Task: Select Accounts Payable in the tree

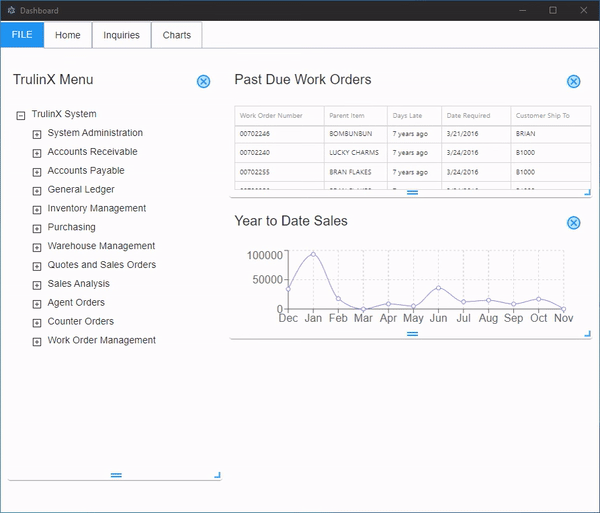Action: [86, 171]
